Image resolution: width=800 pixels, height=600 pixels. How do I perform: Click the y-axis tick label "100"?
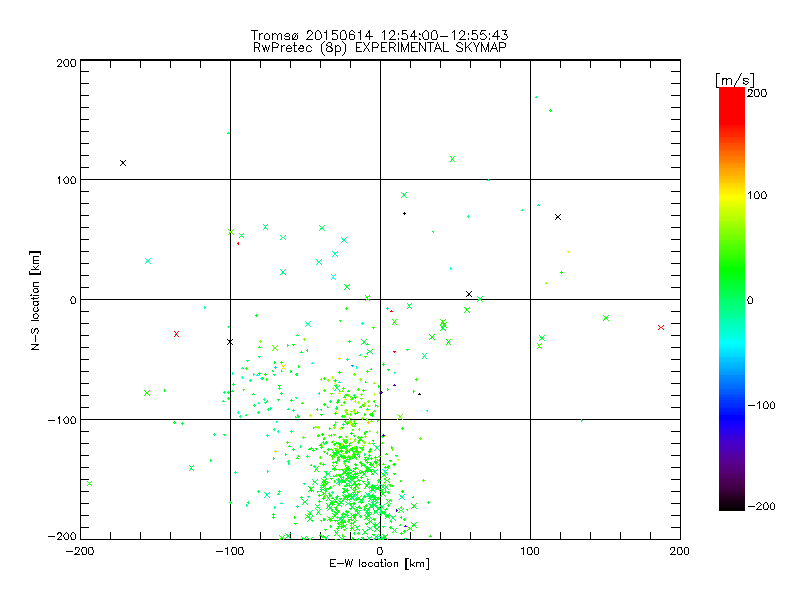point(67,180)
